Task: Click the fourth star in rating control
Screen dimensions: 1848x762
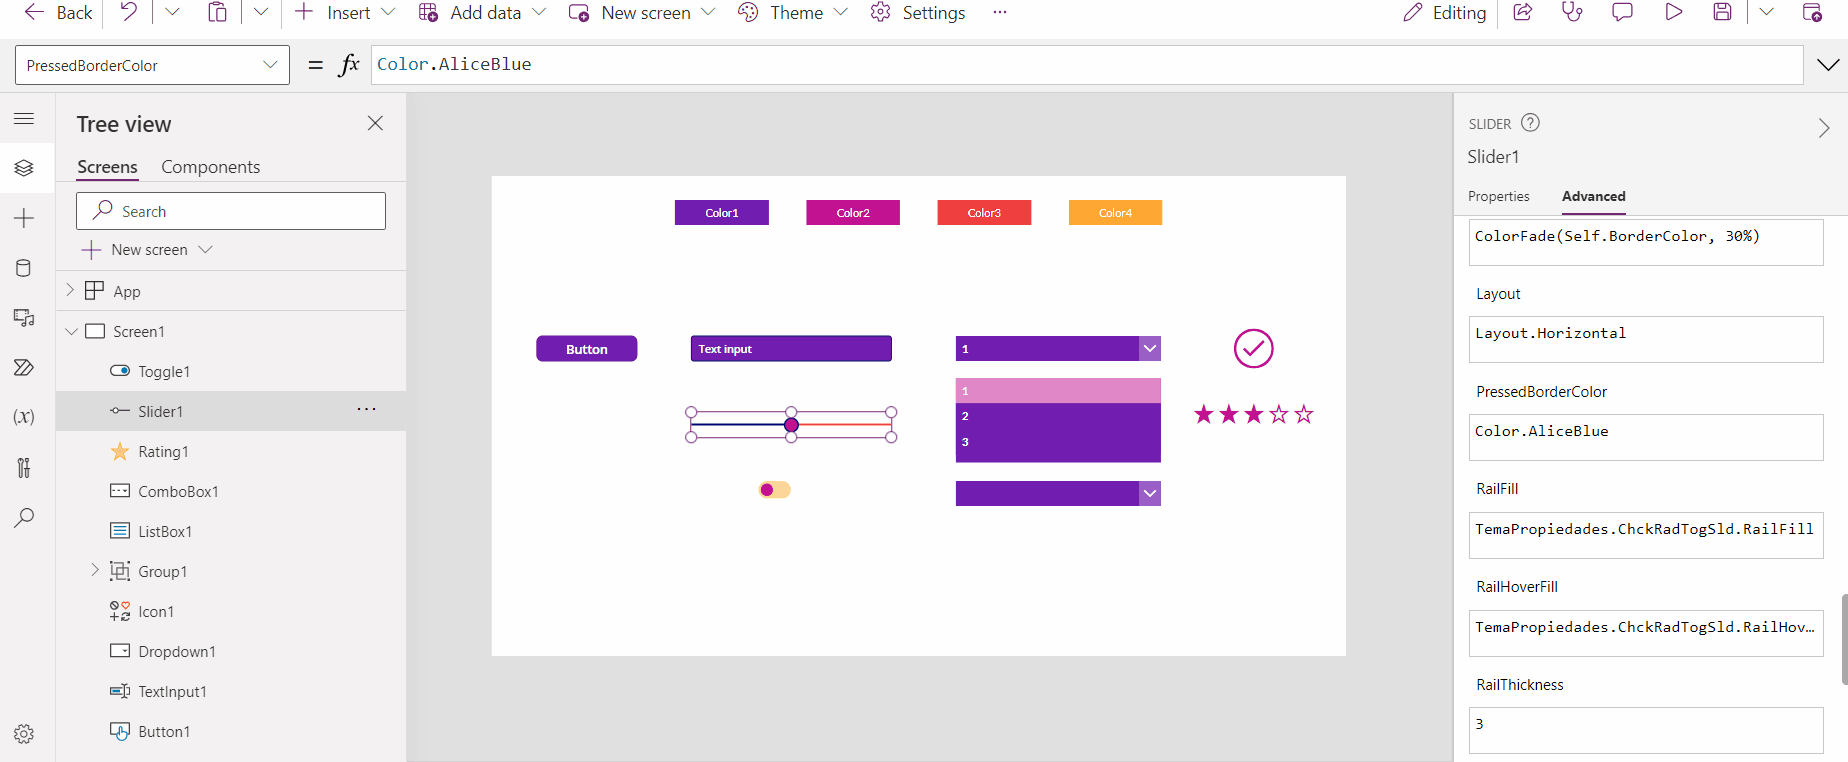Action: point(1279,414)
